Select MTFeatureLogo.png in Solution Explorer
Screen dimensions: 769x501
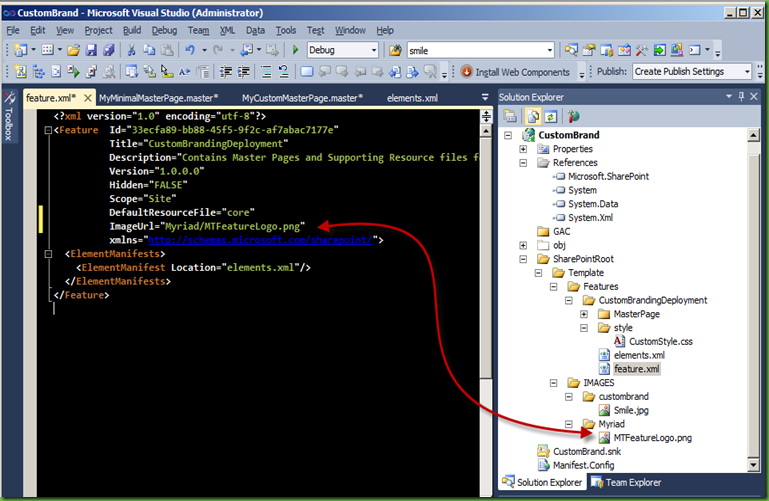[x=652, y=438]
